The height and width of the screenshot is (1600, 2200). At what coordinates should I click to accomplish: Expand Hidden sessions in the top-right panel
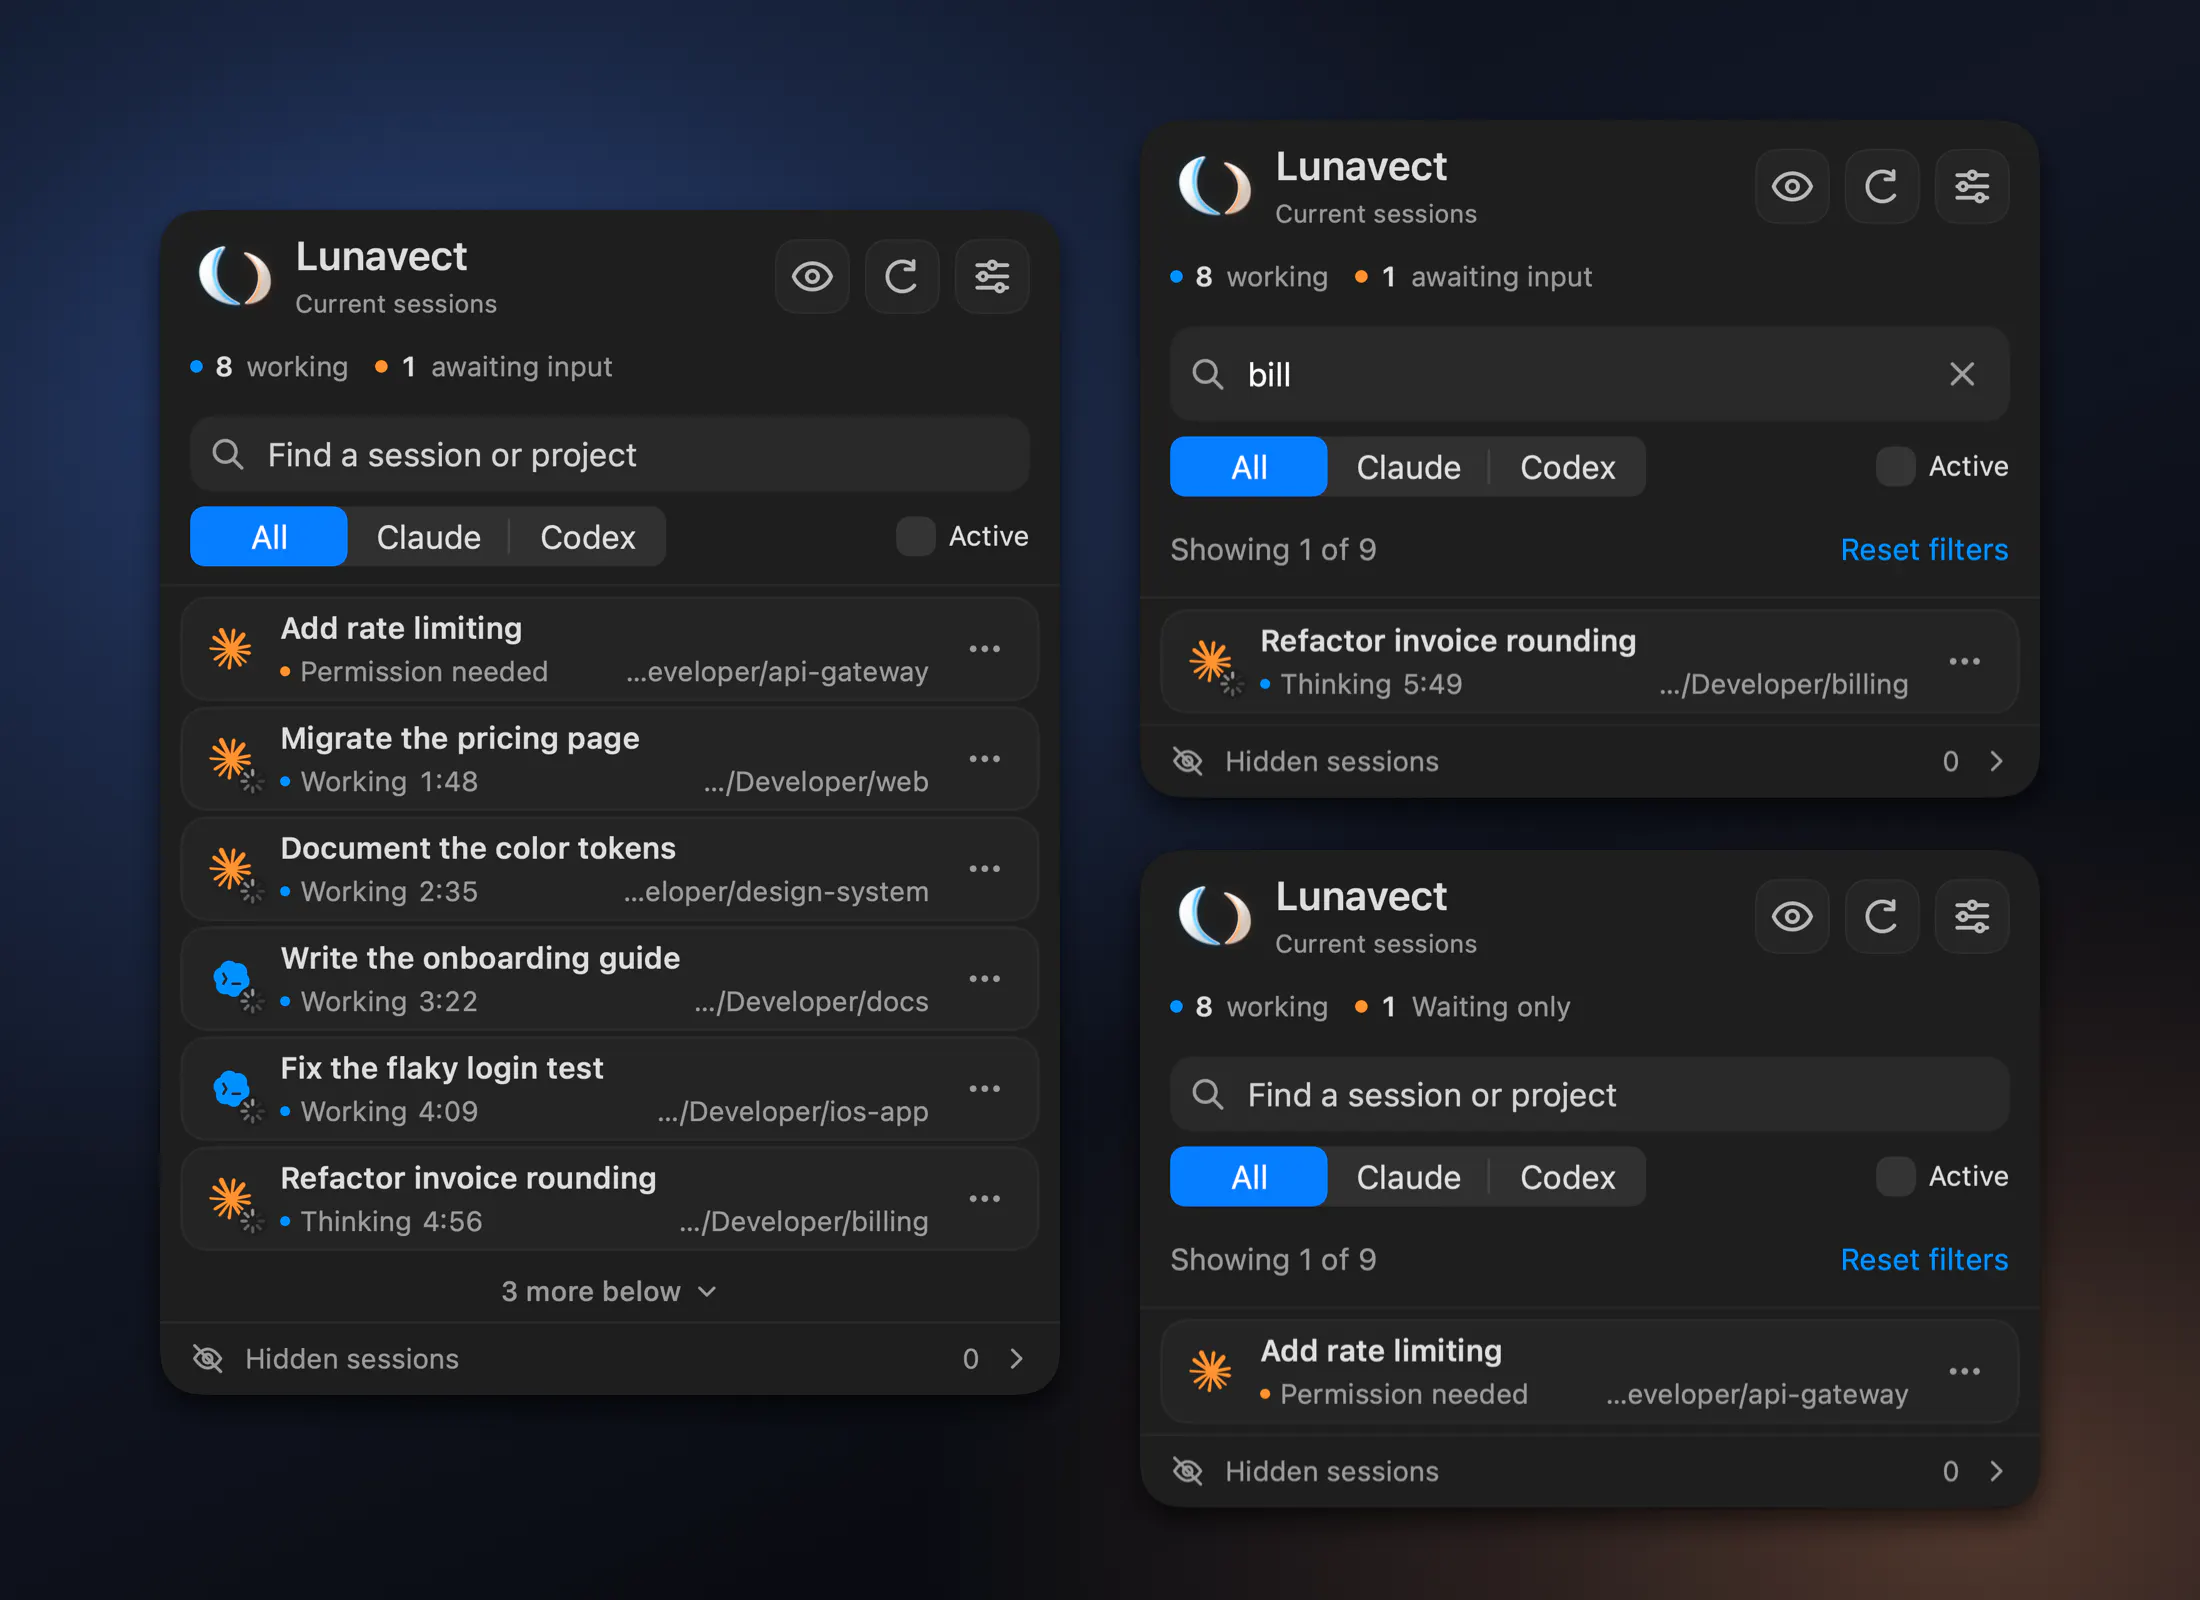(x=1589, y=762)
